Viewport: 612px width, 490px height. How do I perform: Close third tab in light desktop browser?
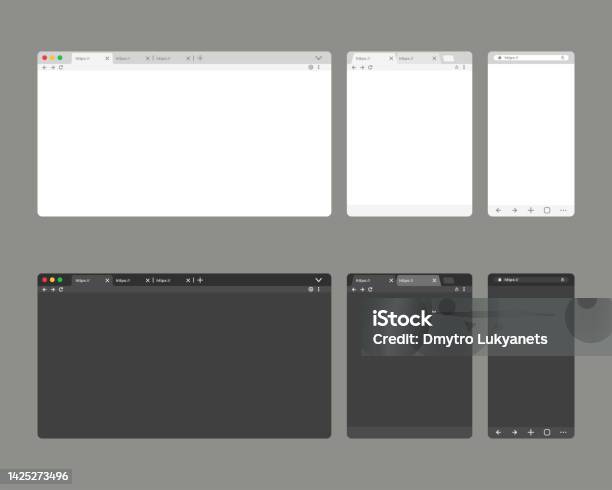(188, 59)
